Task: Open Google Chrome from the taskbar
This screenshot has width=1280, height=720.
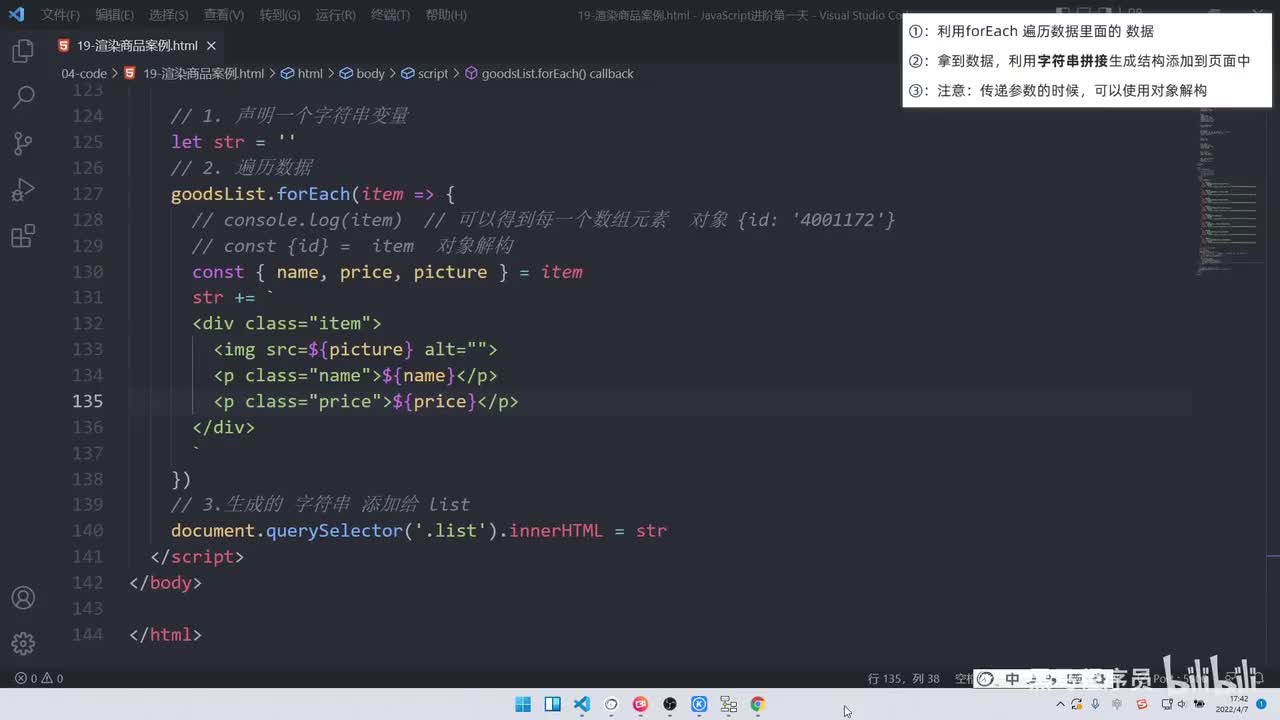Action: click(758, 704)
